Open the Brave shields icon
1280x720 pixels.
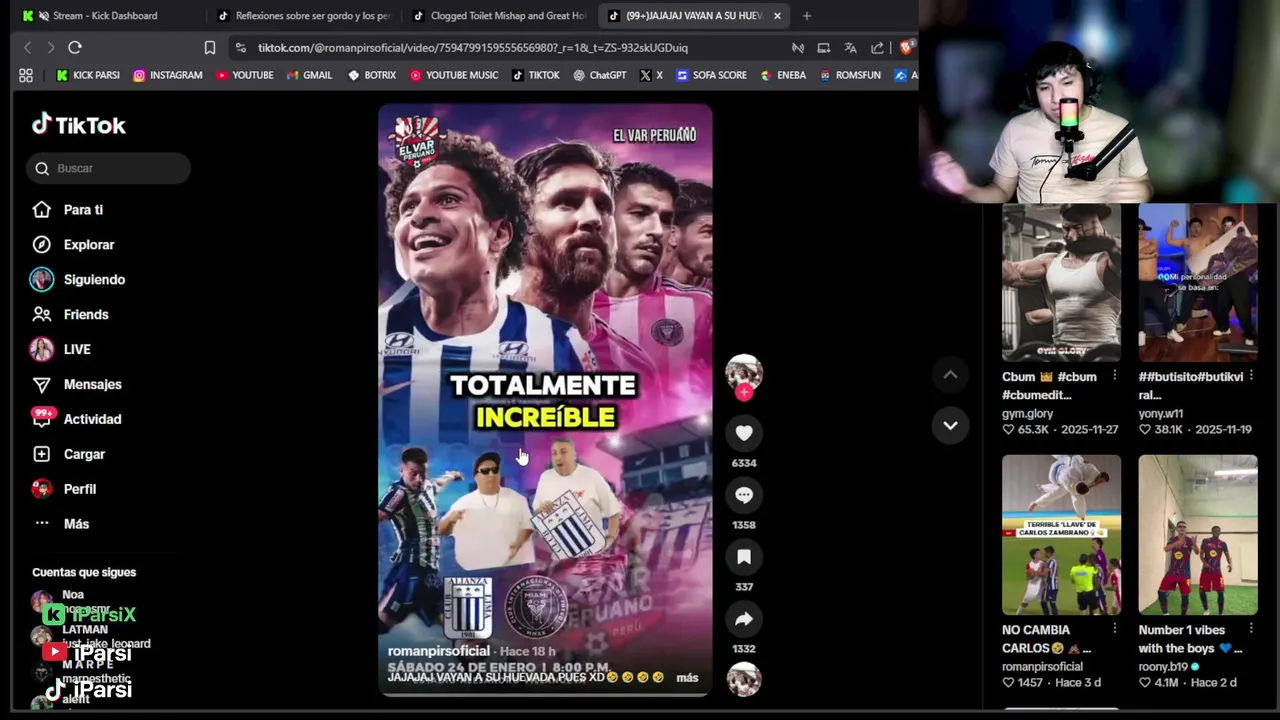(x=906, y=47)
